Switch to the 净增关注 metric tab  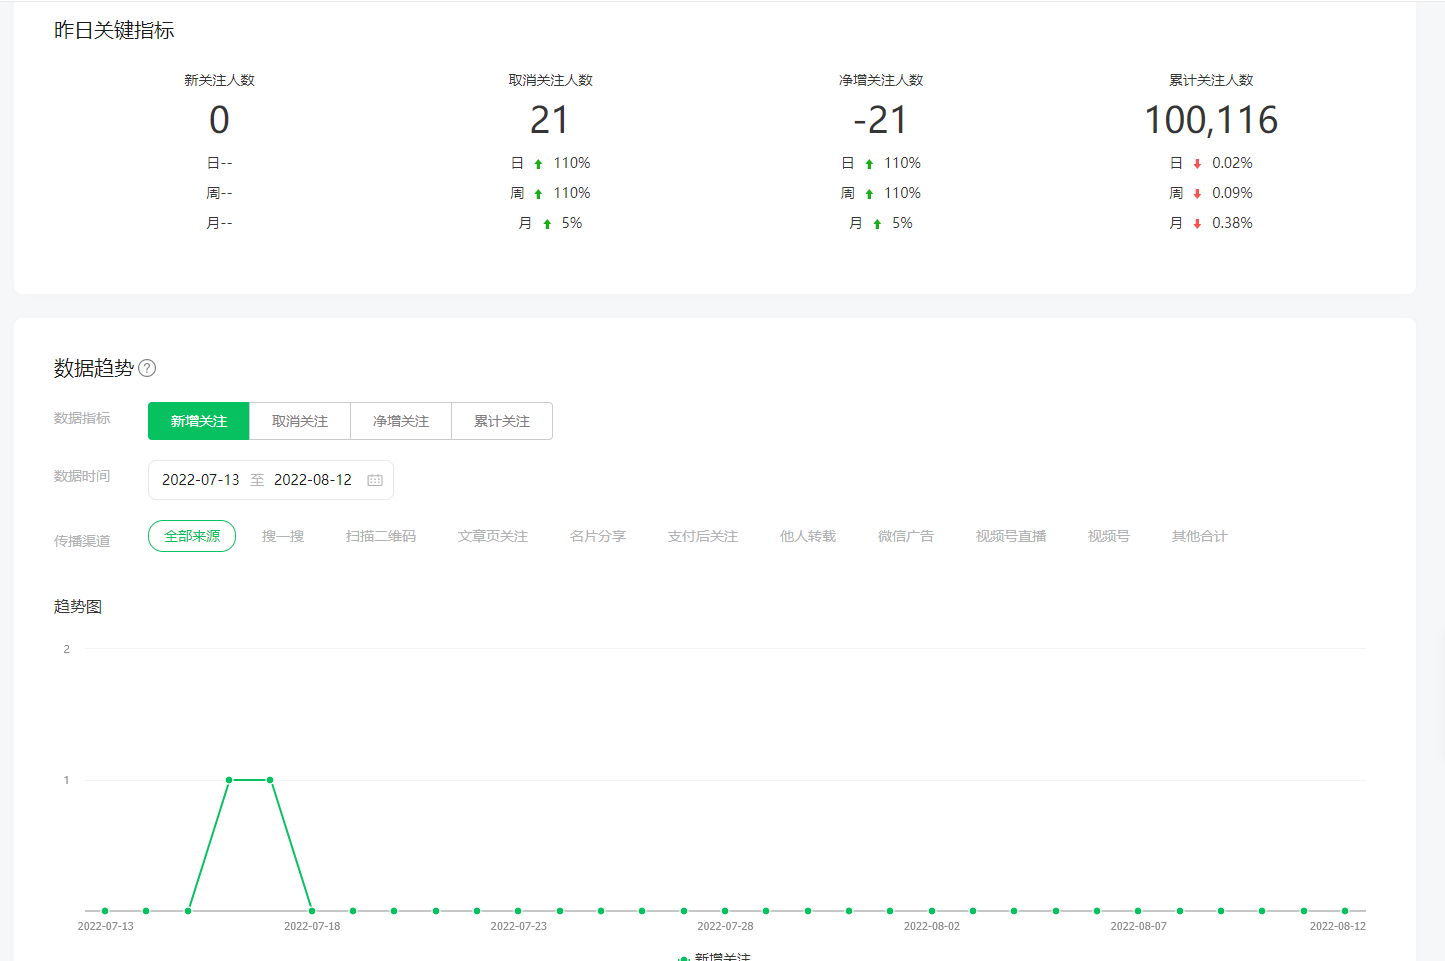[x=401, y=421]
